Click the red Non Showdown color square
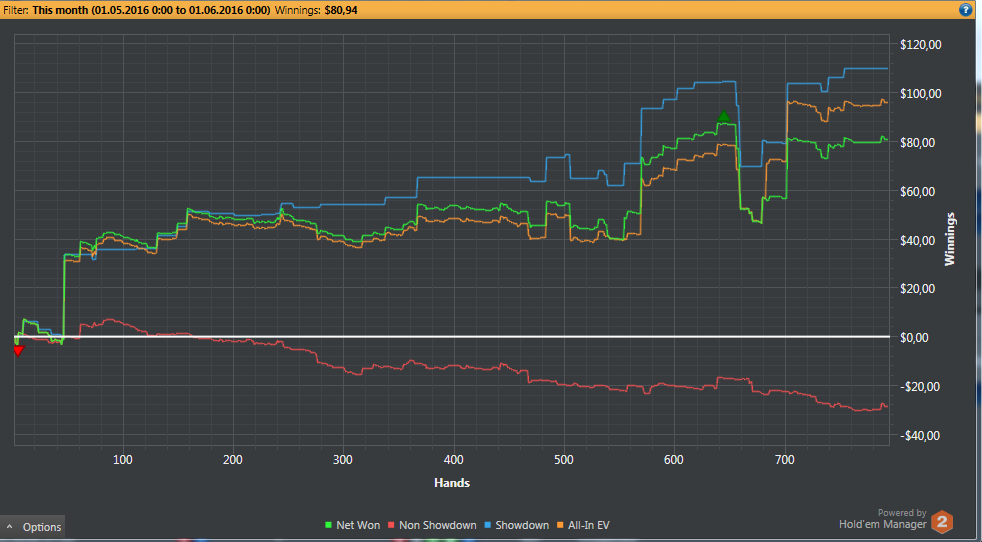The image size is (982, 542). coord(393,526)
